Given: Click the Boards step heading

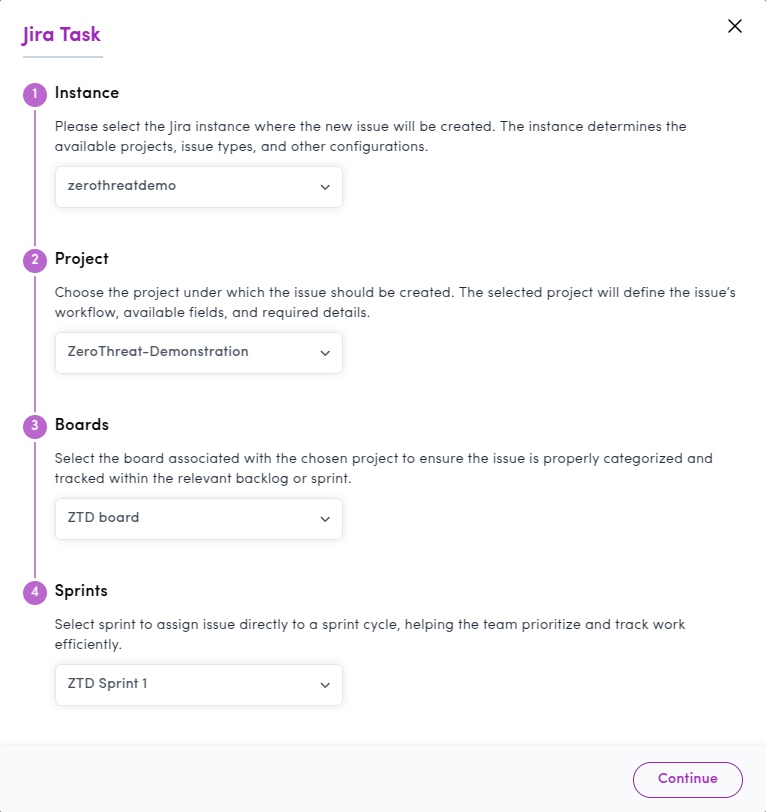Looking at the screenshot, I should click(82, 425).
